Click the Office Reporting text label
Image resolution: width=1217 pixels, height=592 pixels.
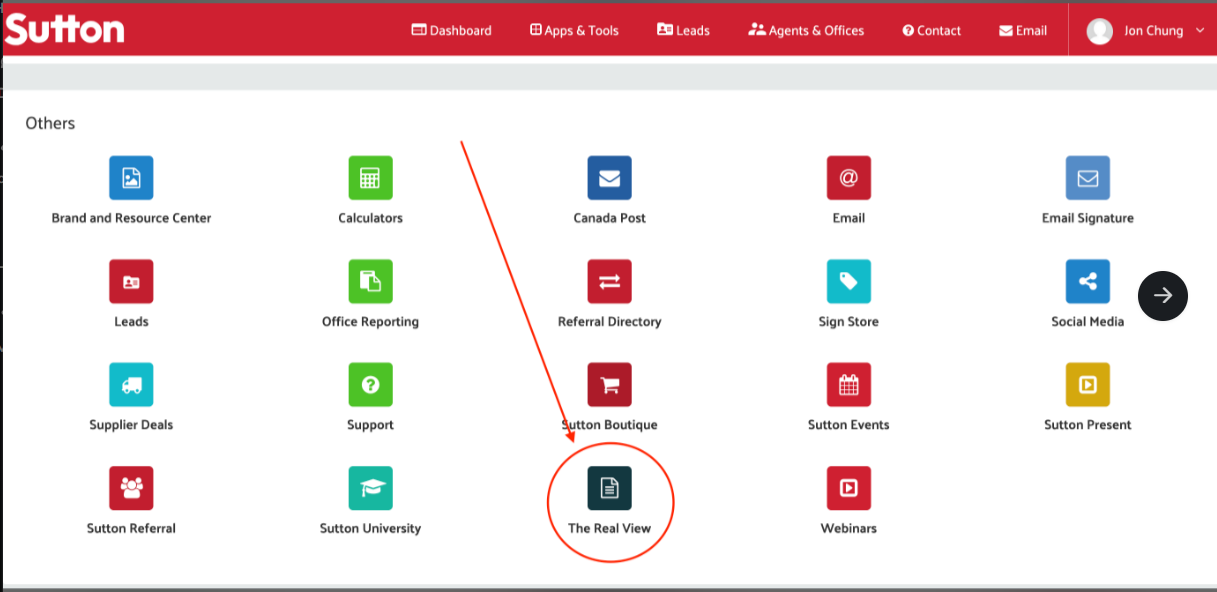[370, 322]
